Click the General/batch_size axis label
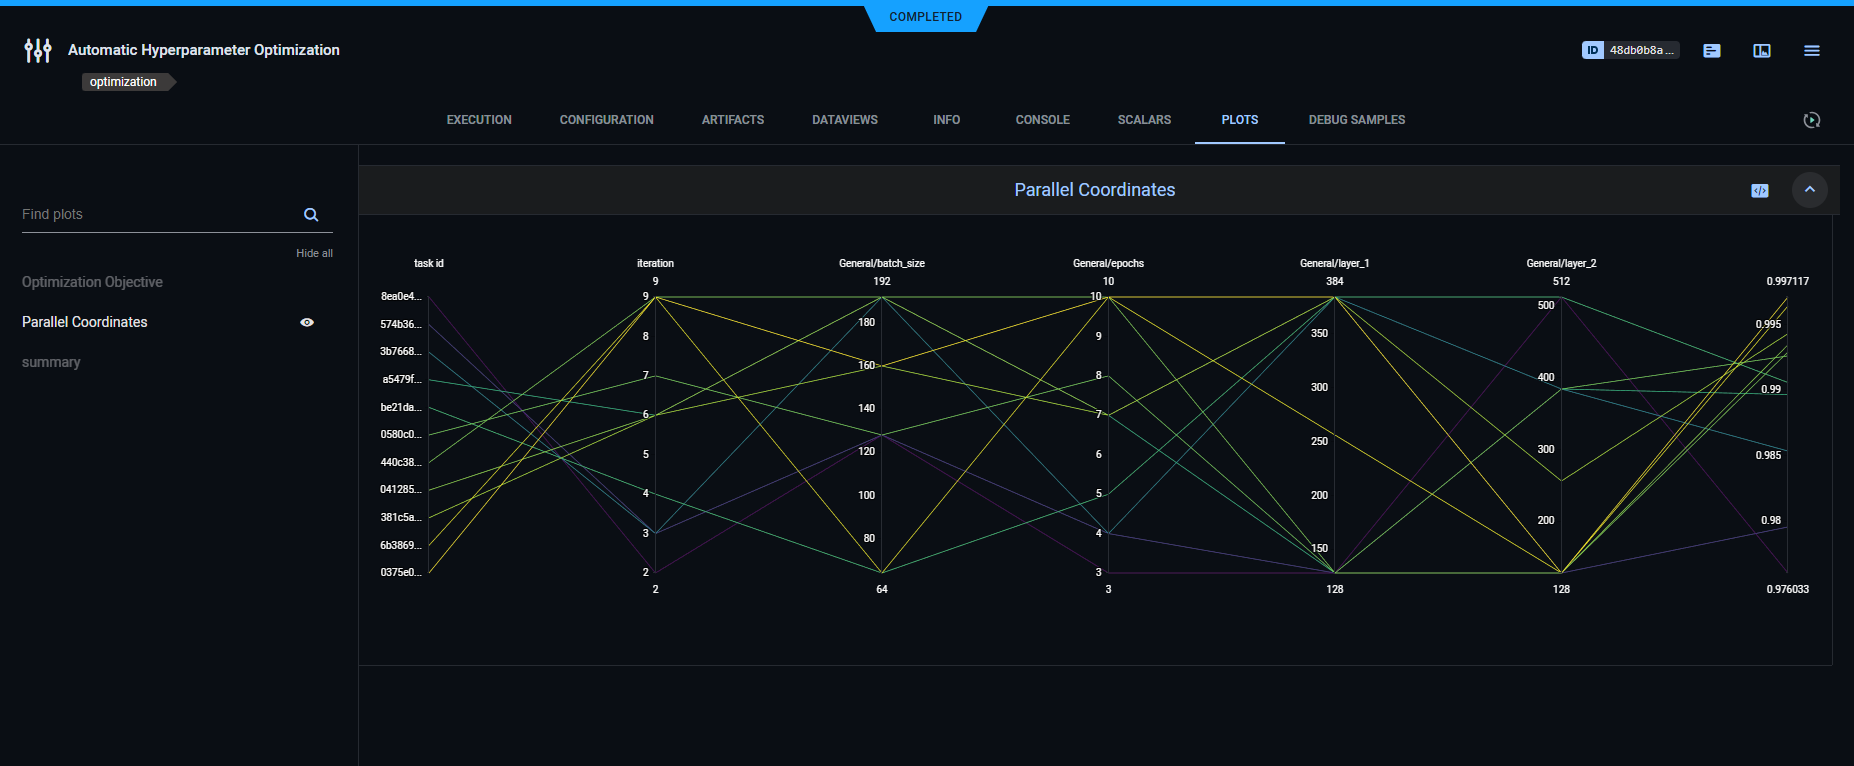 (881, 263)
